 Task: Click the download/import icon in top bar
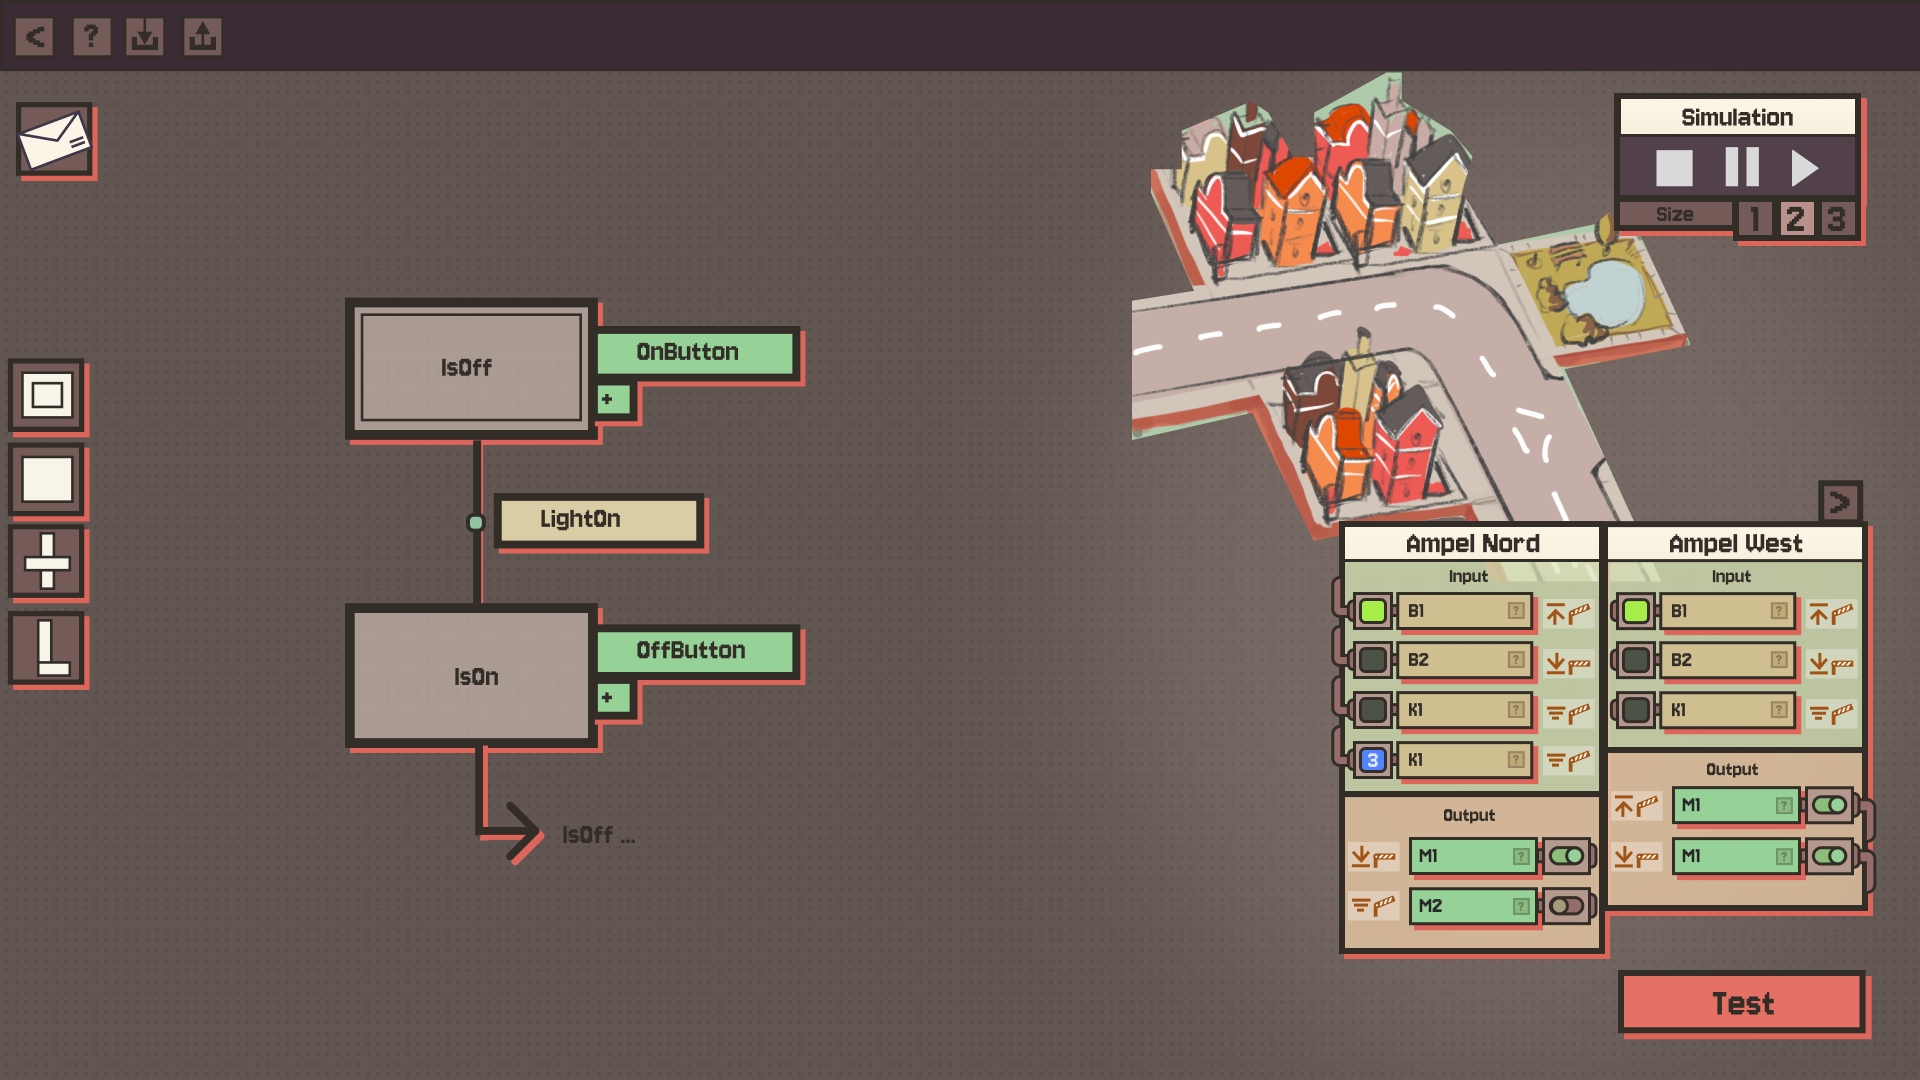145,37
